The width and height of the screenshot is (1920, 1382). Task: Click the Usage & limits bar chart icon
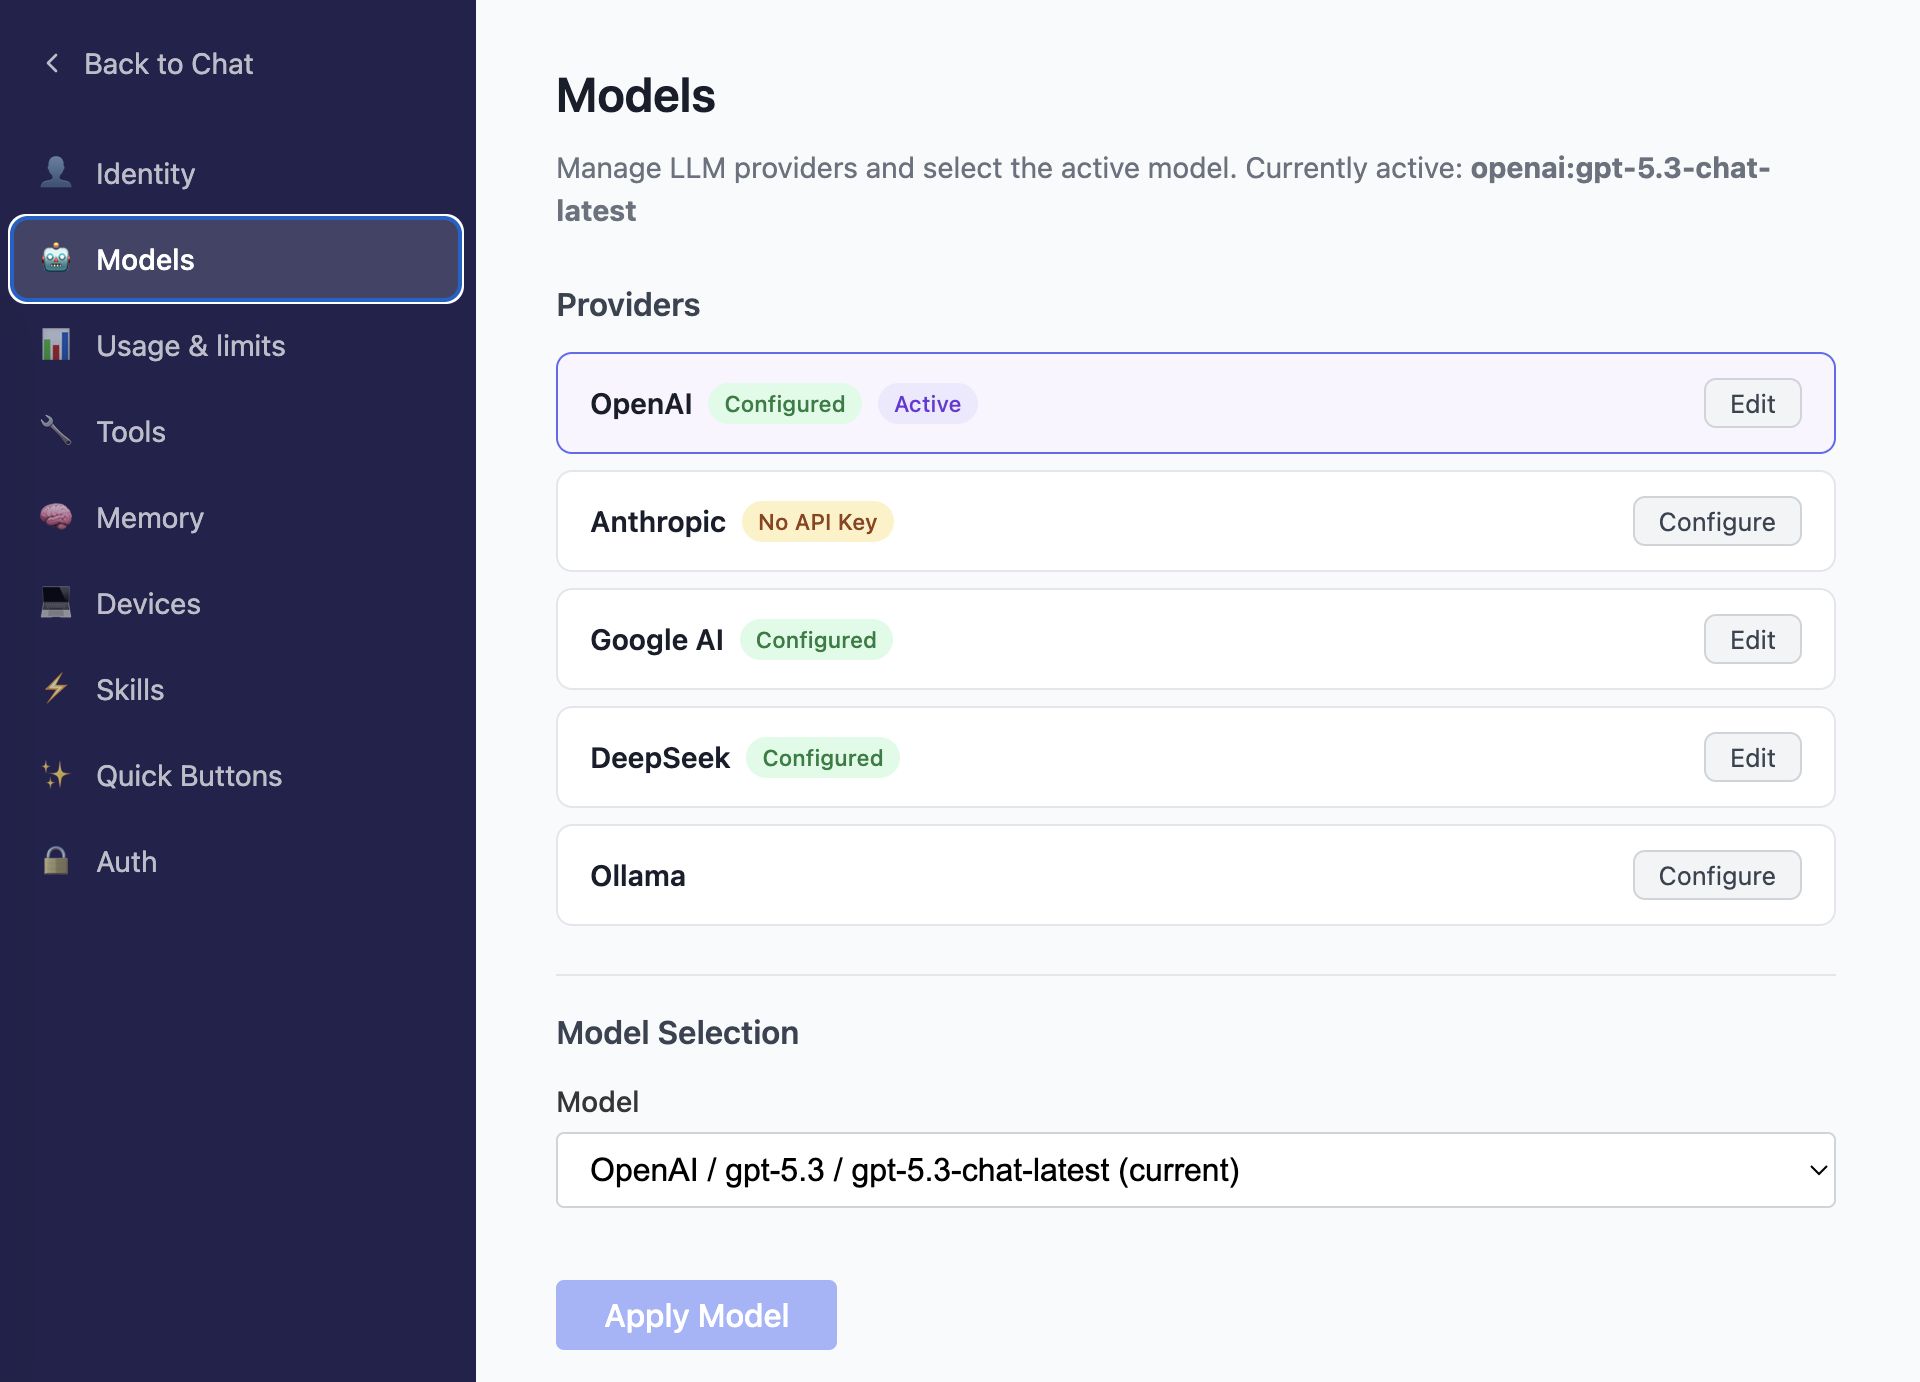56,344
